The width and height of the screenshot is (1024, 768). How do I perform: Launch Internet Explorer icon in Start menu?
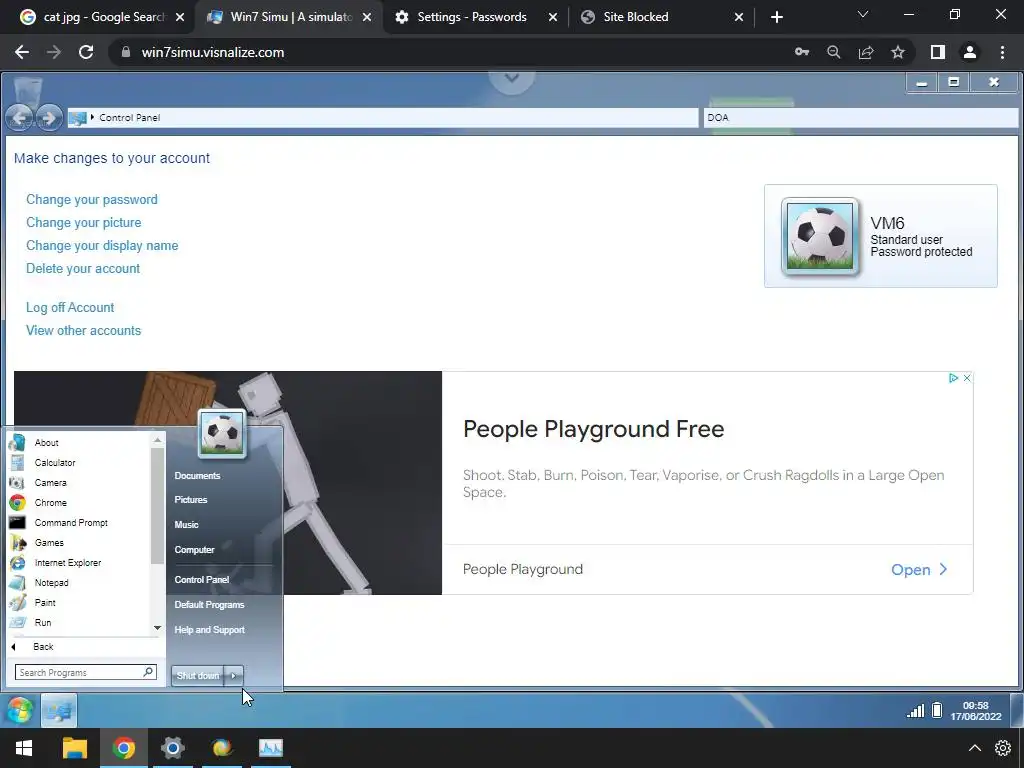pos(17,562)
